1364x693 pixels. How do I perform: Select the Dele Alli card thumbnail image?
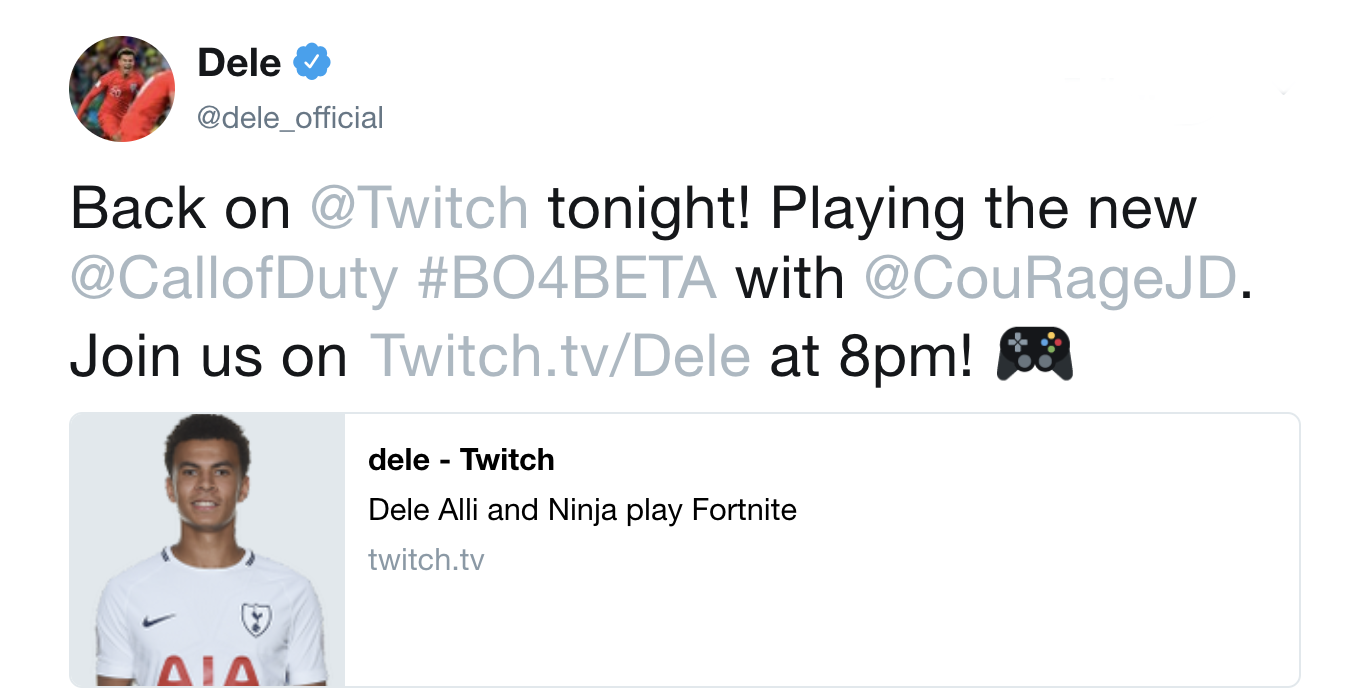click(x=206, y=550)
